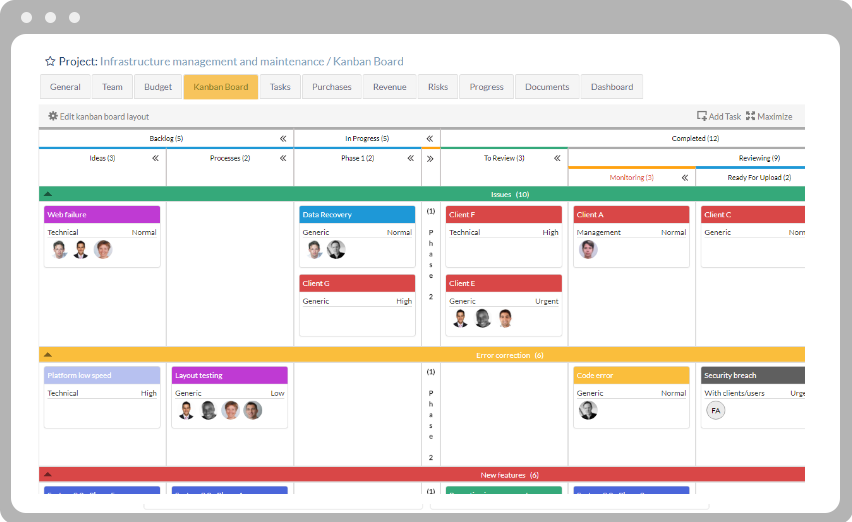The width and height of the screenshot is (852, 522).
Task: Click the assignee avatar on Client A card
Action: tap(588, 249)
